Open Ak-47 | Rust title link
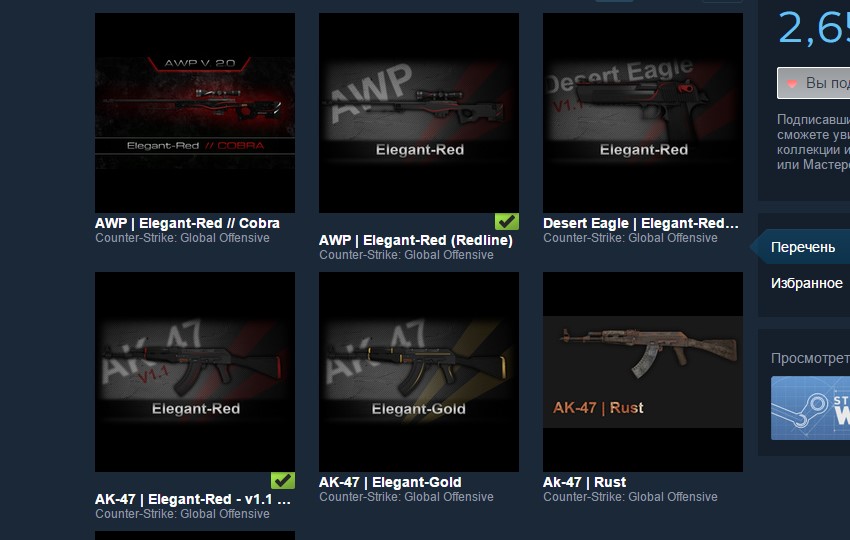 [584, 482]
